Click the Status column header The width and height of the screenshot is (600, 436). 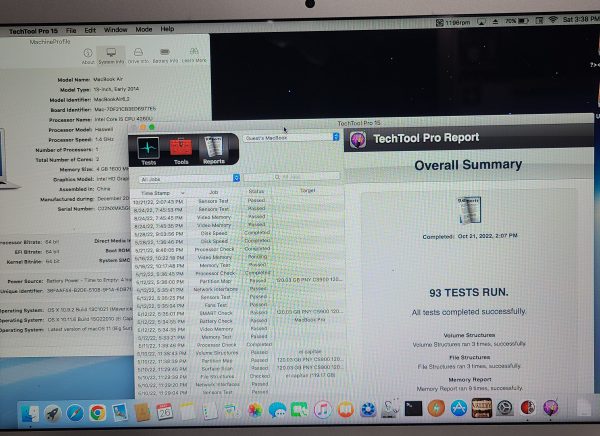[x=257, y=191]
